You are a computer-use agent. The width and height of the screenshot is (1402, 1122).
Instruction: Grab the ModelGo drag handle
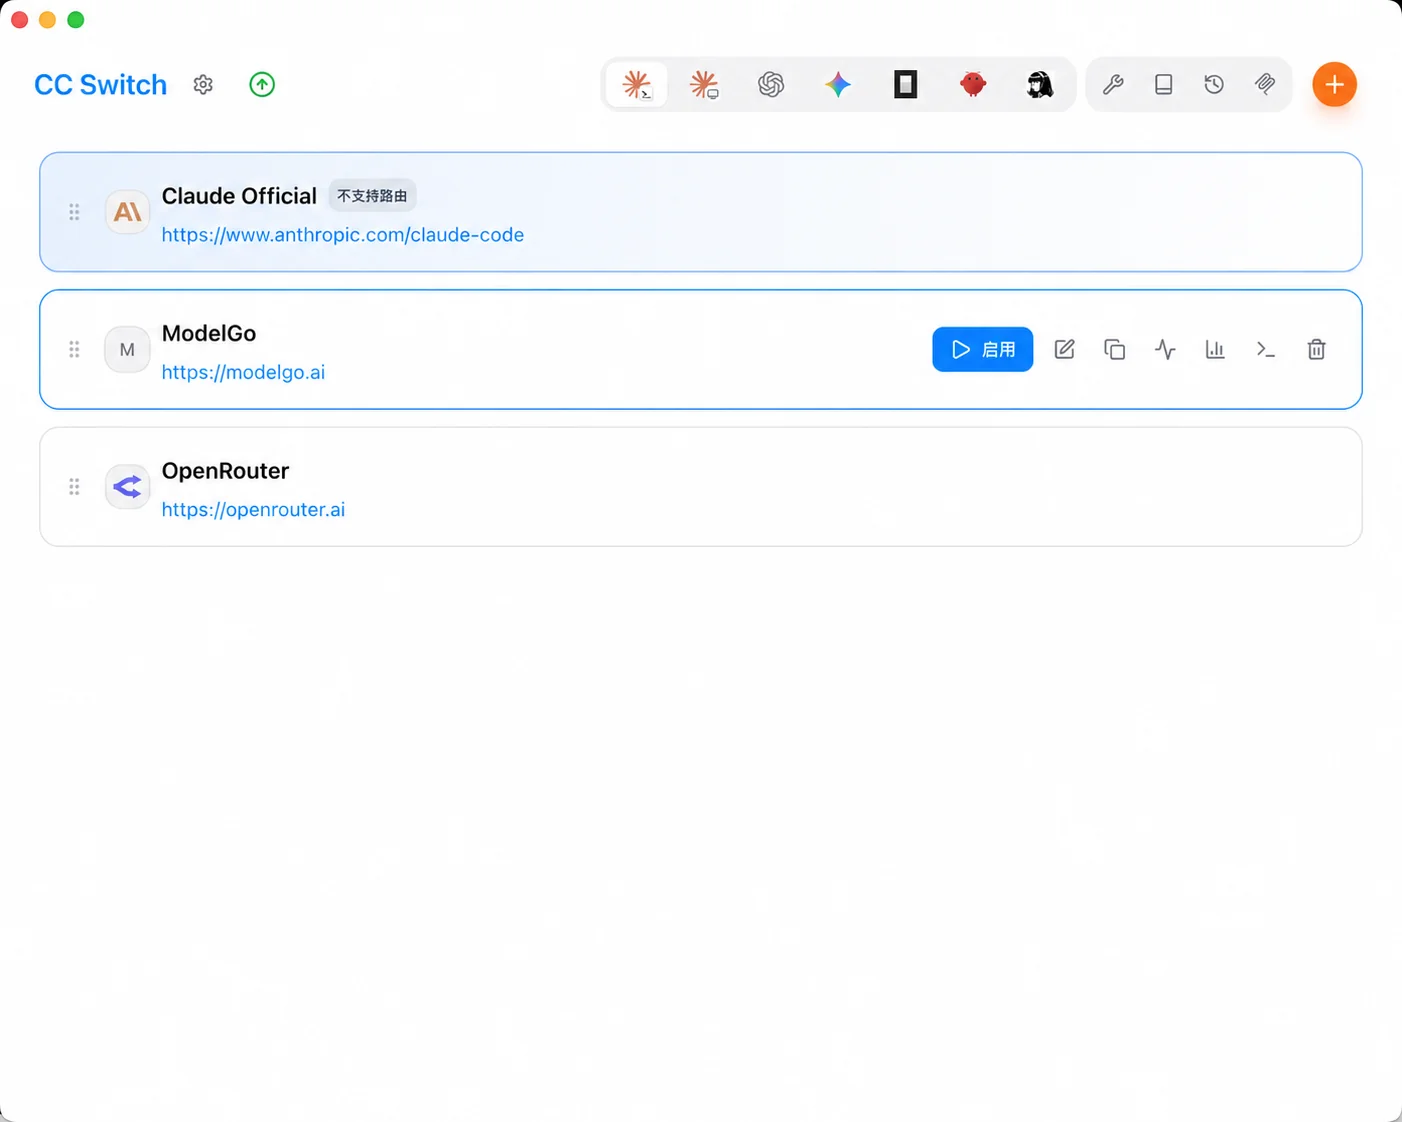click(74, 349)
